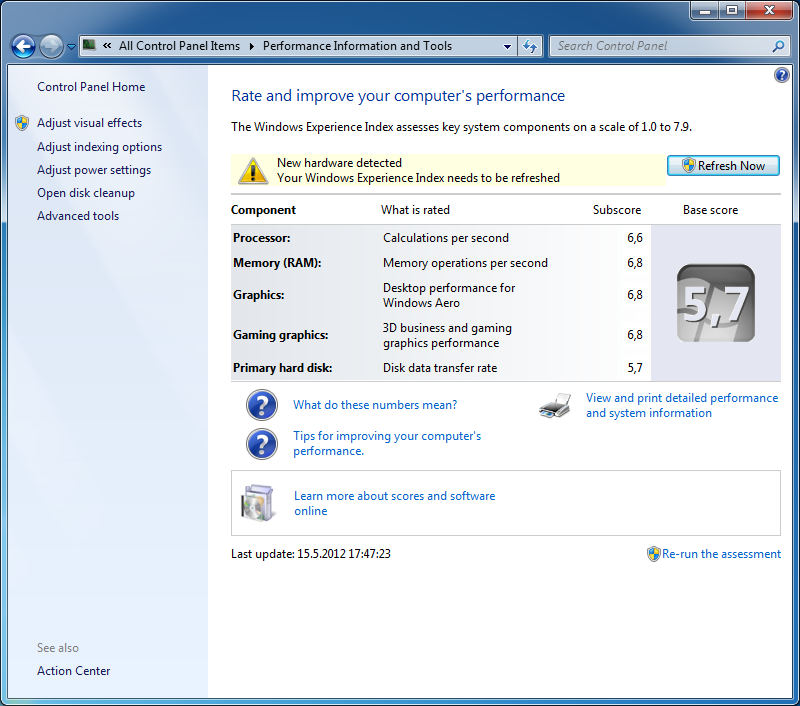Open Action Center under See also
The width and height of the screenshot is (800, 706).
point(74,671)
